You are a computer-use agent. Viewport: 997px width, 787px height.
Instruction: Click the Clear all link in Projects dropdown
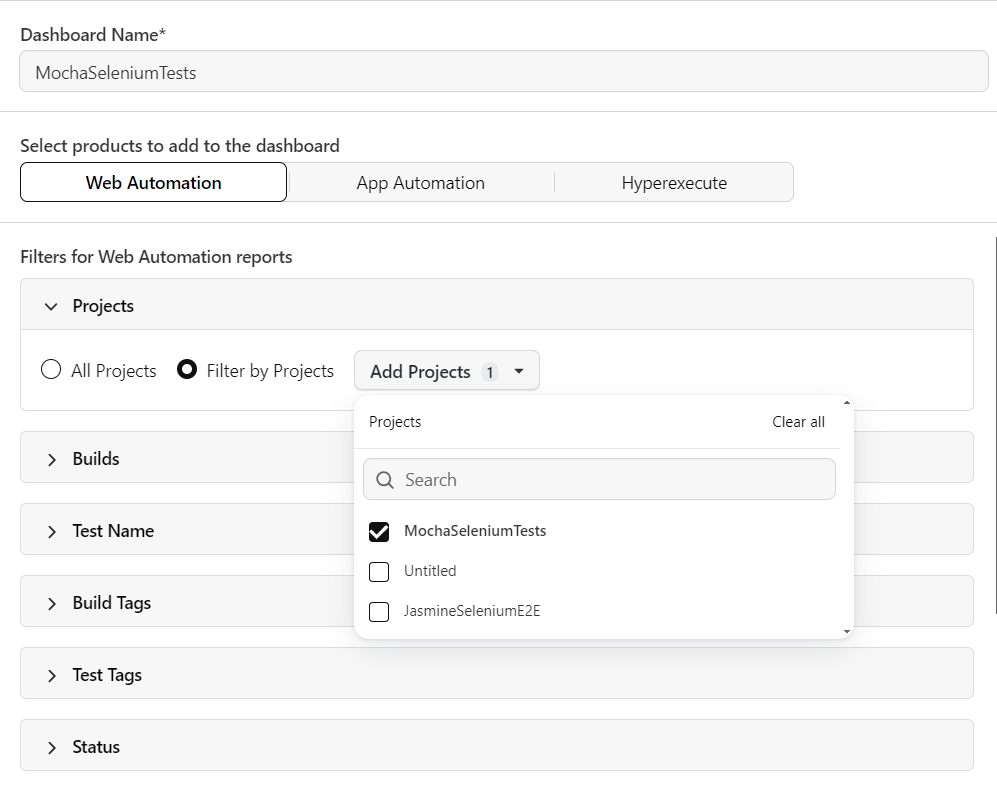(x=798, y=421)
